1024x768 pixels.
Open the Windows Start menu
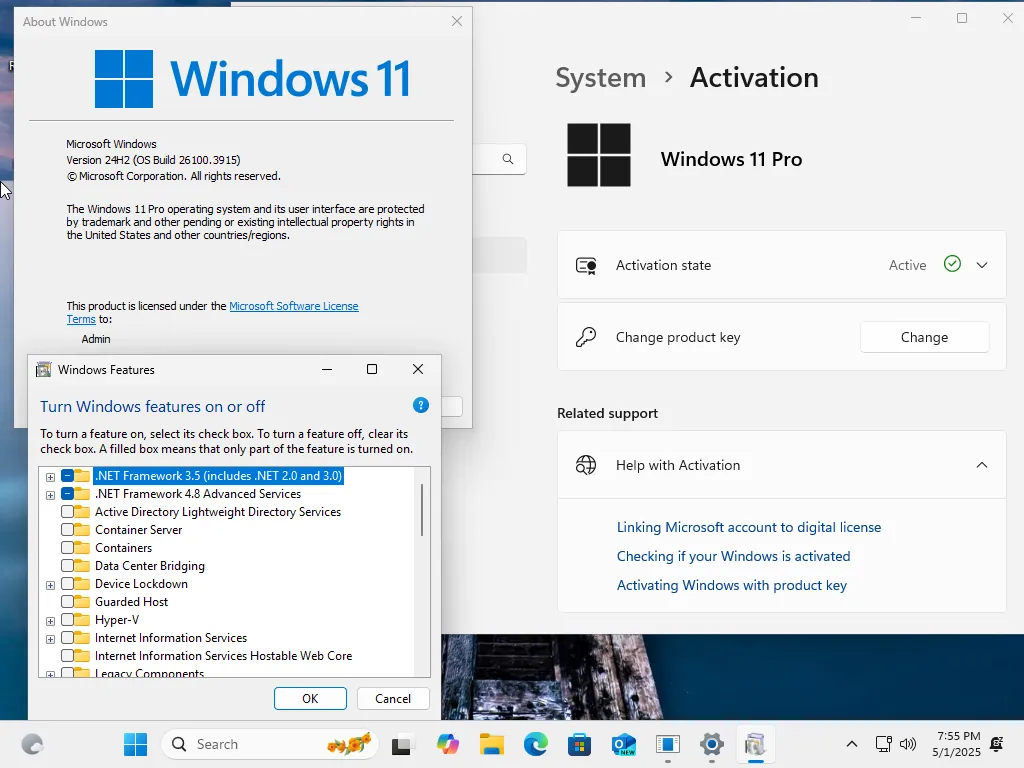pyautogui.click(x=135, y=744)
